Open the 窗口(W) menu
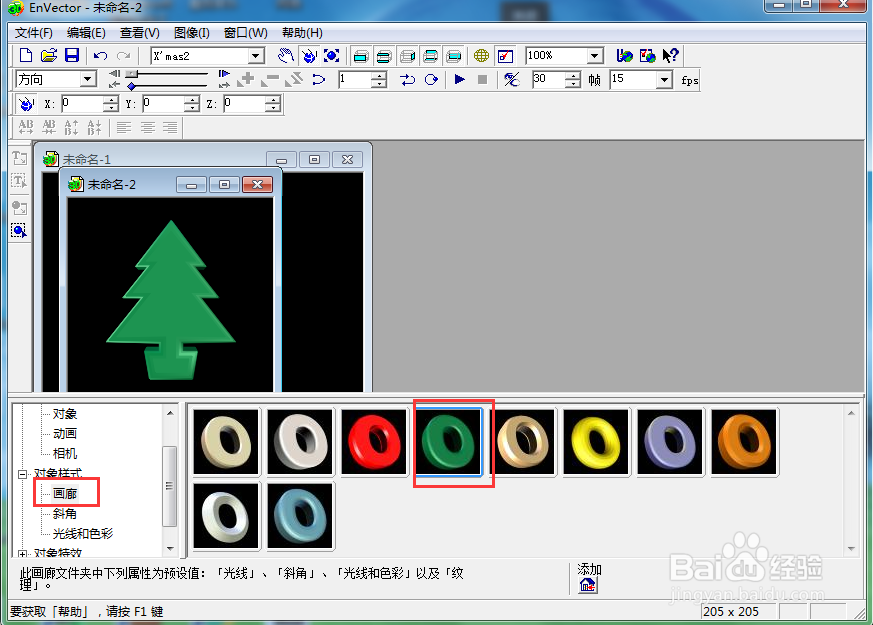The image size is (873, 625). click(x=246, y=33)
